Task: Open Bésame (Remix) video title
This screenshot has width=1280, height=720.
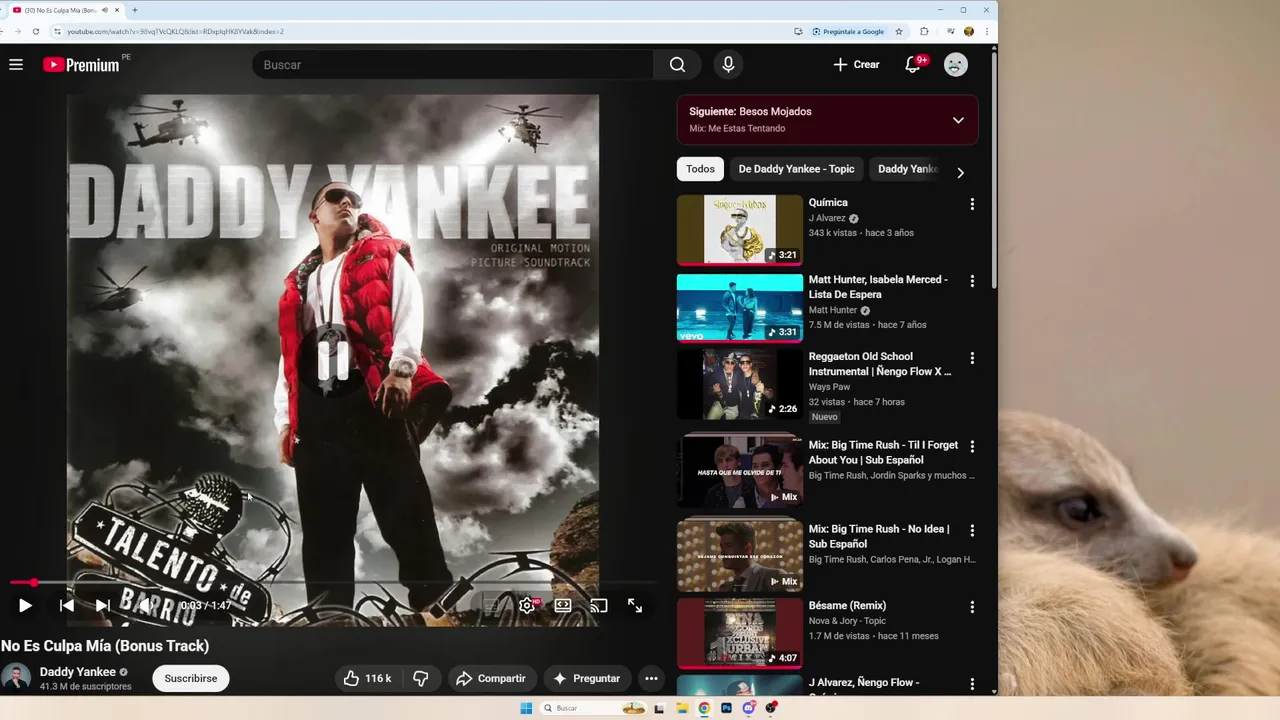Action: pyautogui.click(x=847, y=606)
